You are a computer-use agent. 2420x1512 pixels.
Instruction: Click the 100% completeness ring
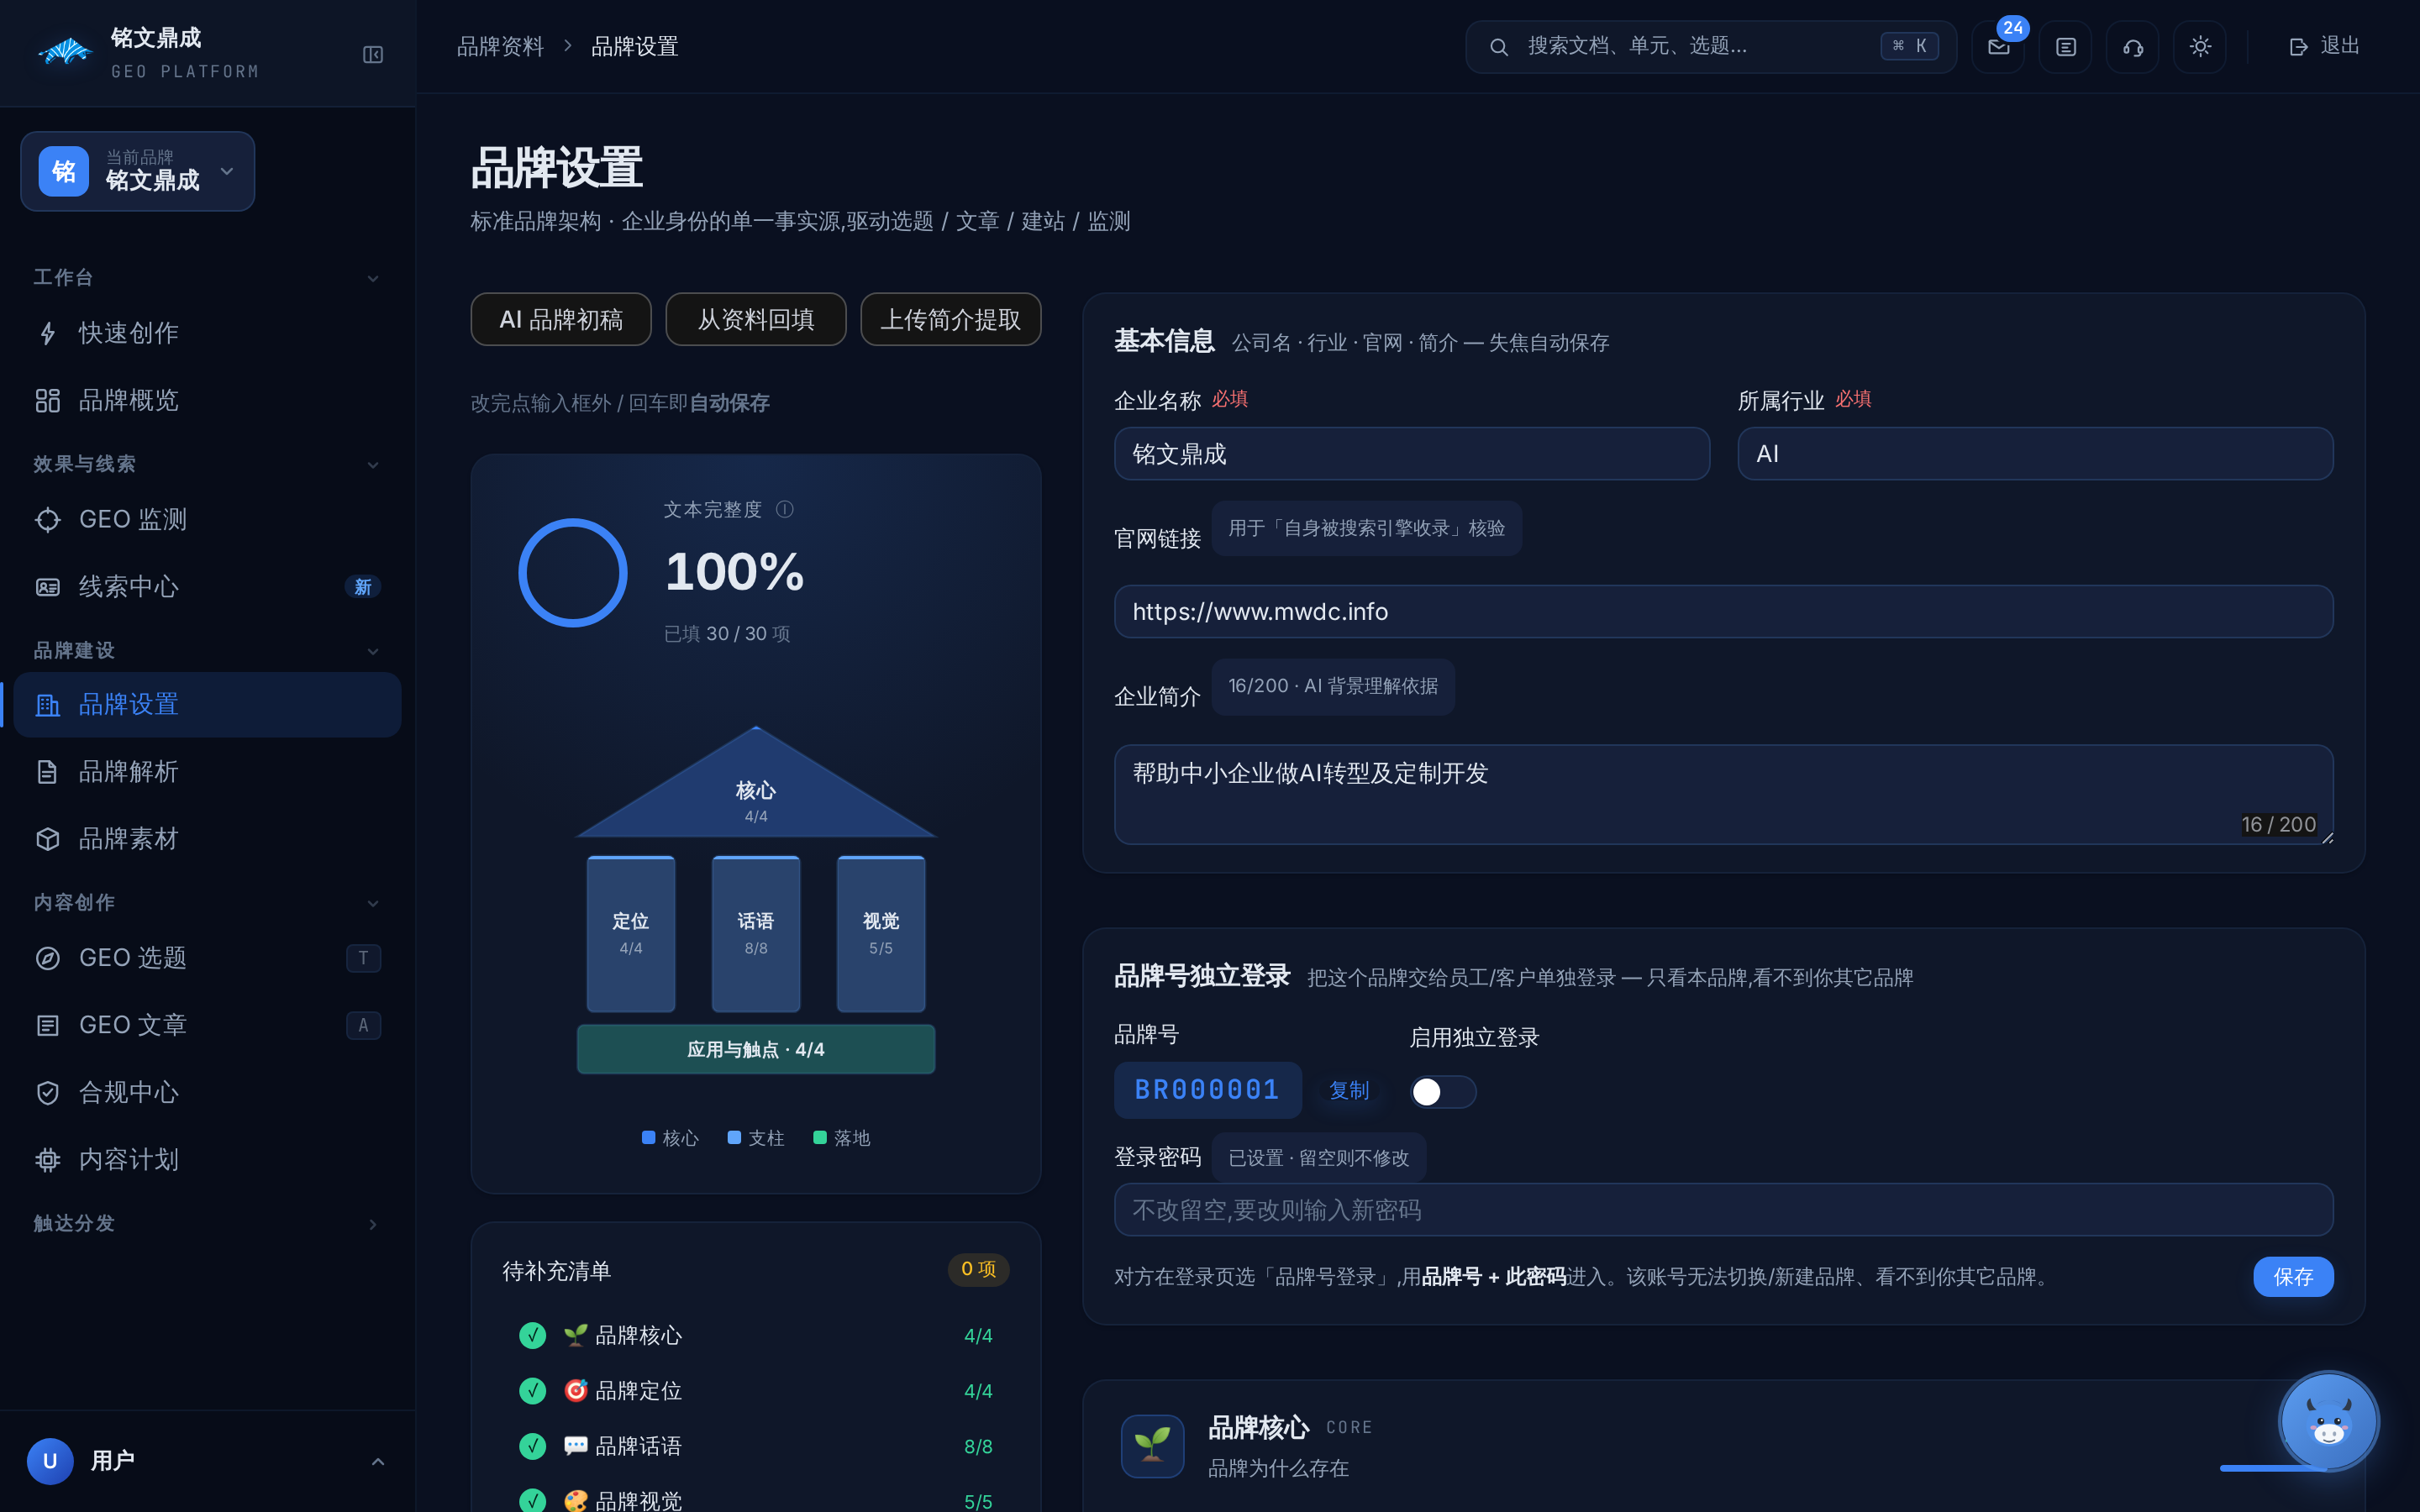point(572,572)
